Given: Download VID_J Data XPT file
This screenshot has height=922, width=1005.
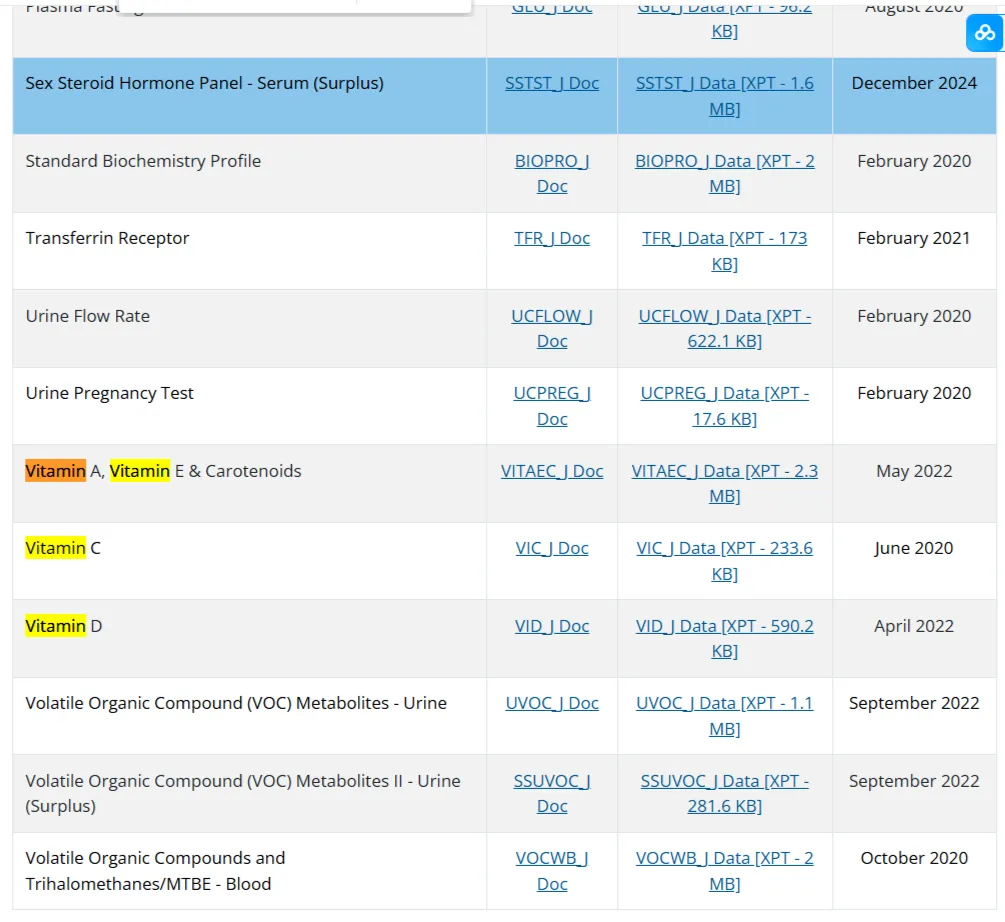Looking at the screenshot, I should (x=724, y=639).
